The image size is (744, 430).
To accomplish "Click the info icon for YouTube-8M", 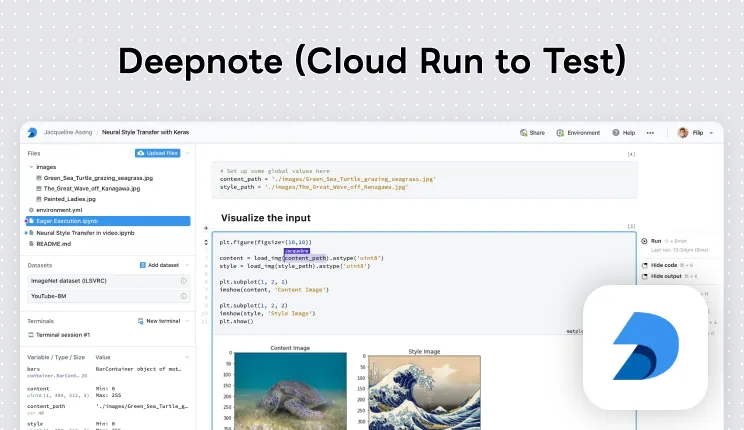I will [x=184, y=296].
